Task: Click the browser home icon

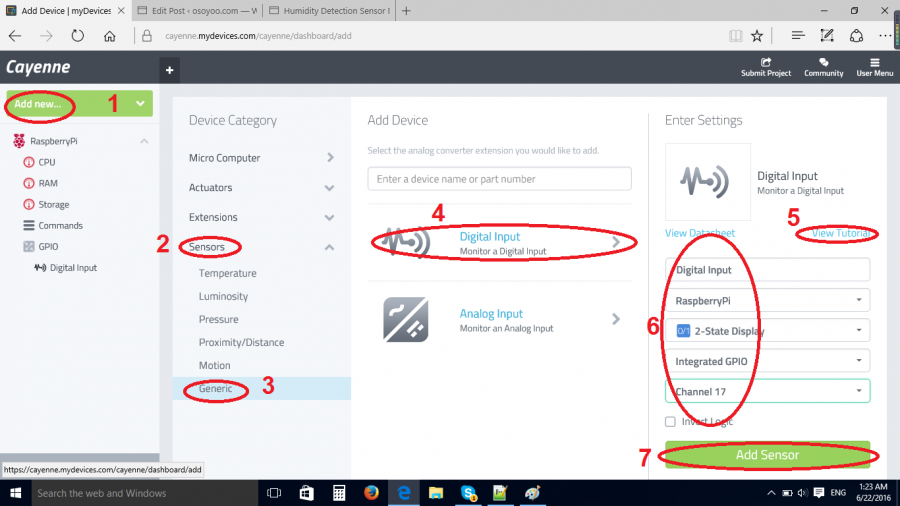Action: click(x=110, y=36)
